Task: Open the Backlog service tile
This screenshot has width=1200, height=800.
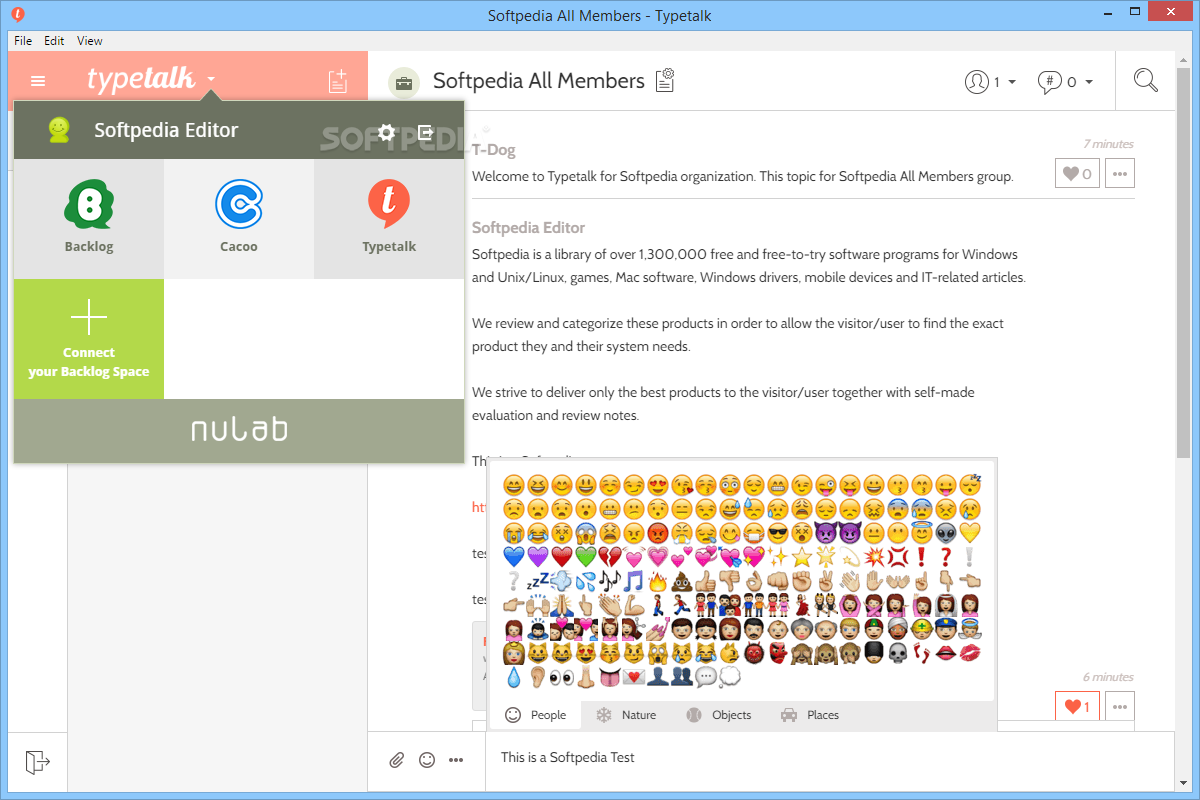Action: tap(89, 219)
